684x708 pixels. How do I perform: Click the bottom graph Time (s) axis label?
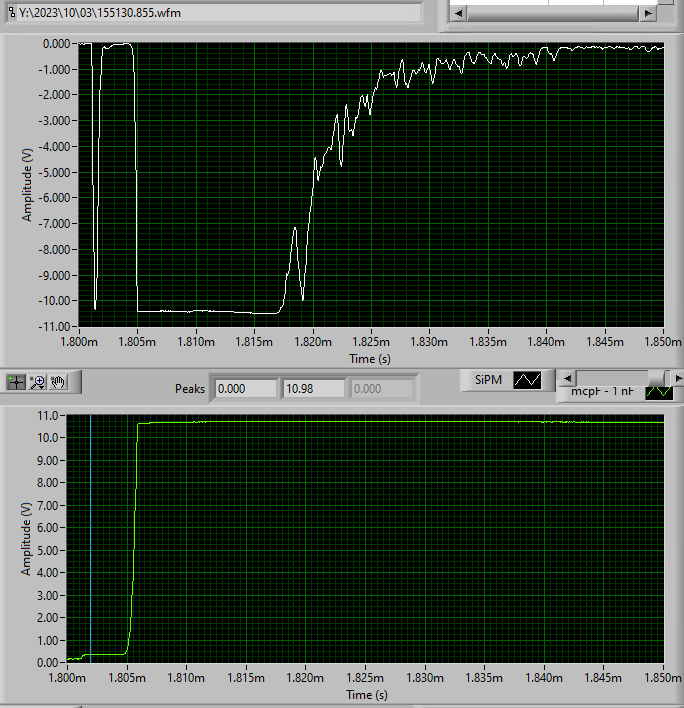(x=367, y=694)
